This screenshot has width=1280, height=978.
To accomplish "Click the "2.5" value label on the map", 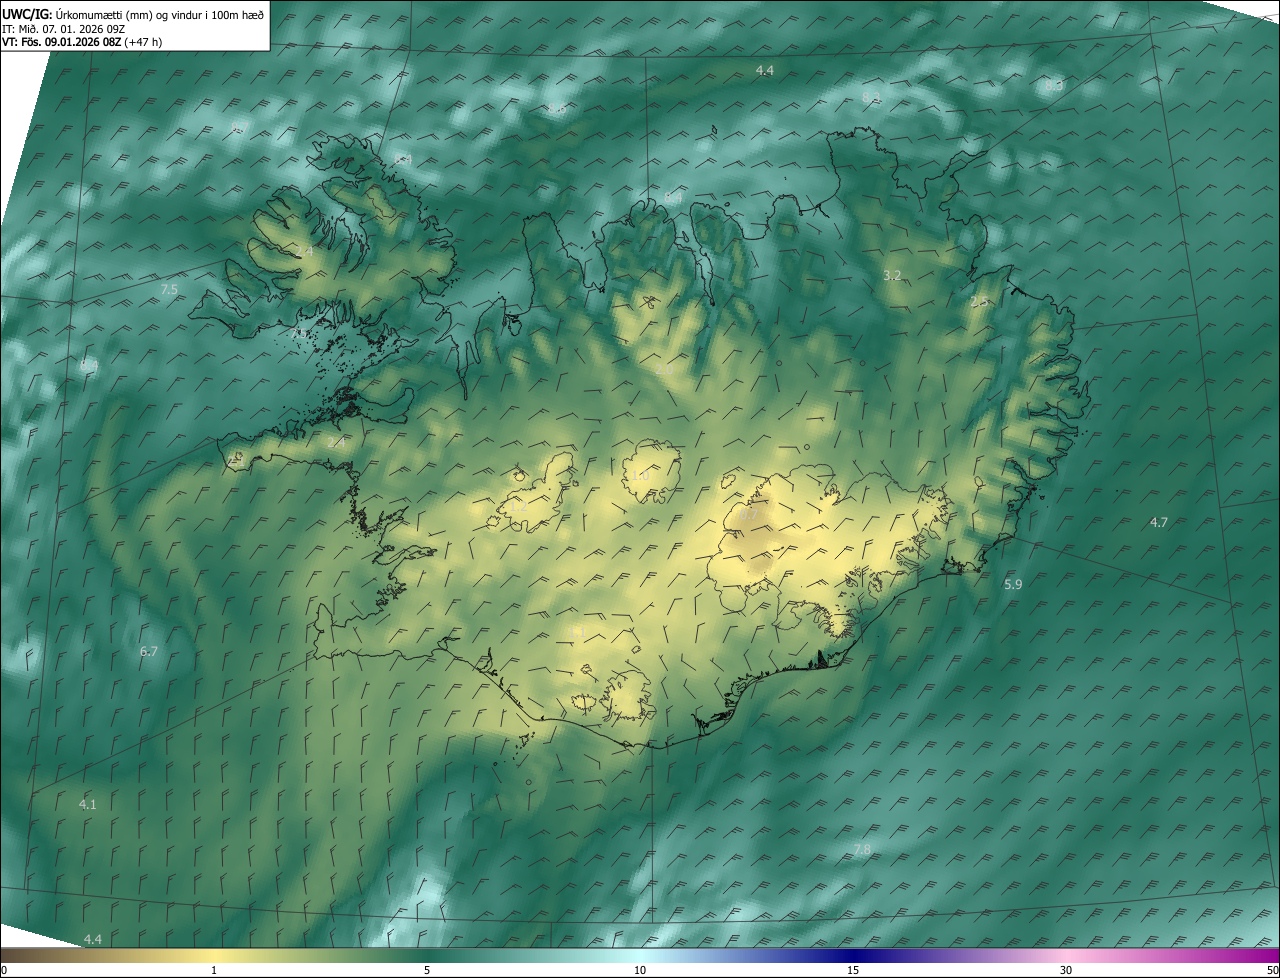I will tap(979, 301).
